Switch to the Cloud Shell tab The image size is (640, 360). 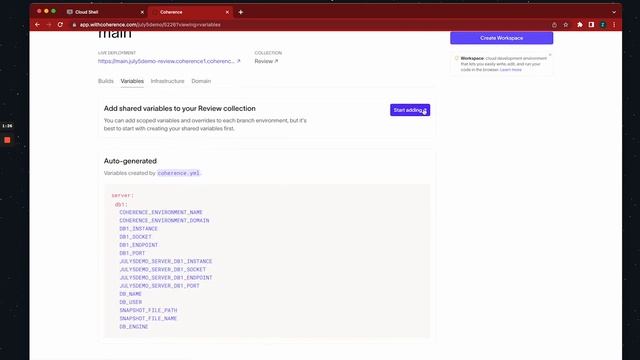point(105,12)
